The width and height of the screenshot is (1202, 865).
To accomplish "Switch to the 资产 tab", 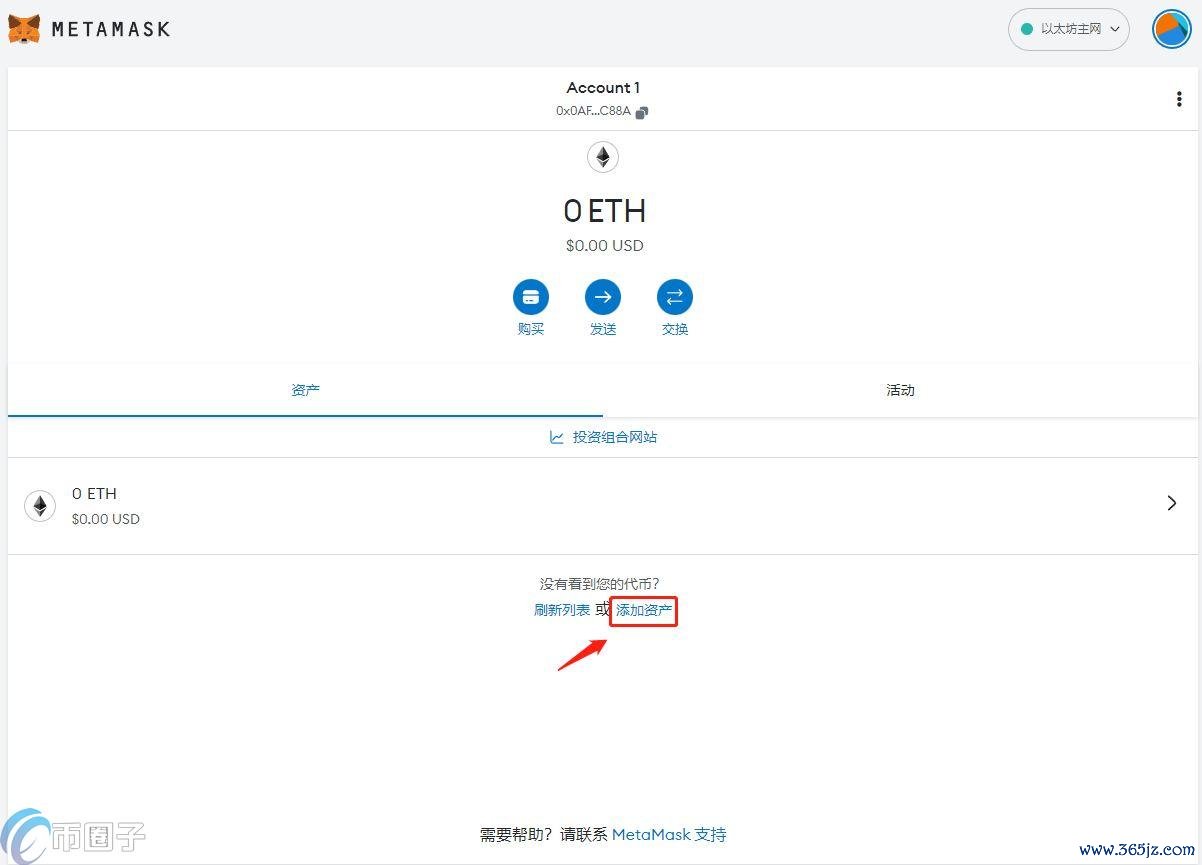I will point(305,390).
